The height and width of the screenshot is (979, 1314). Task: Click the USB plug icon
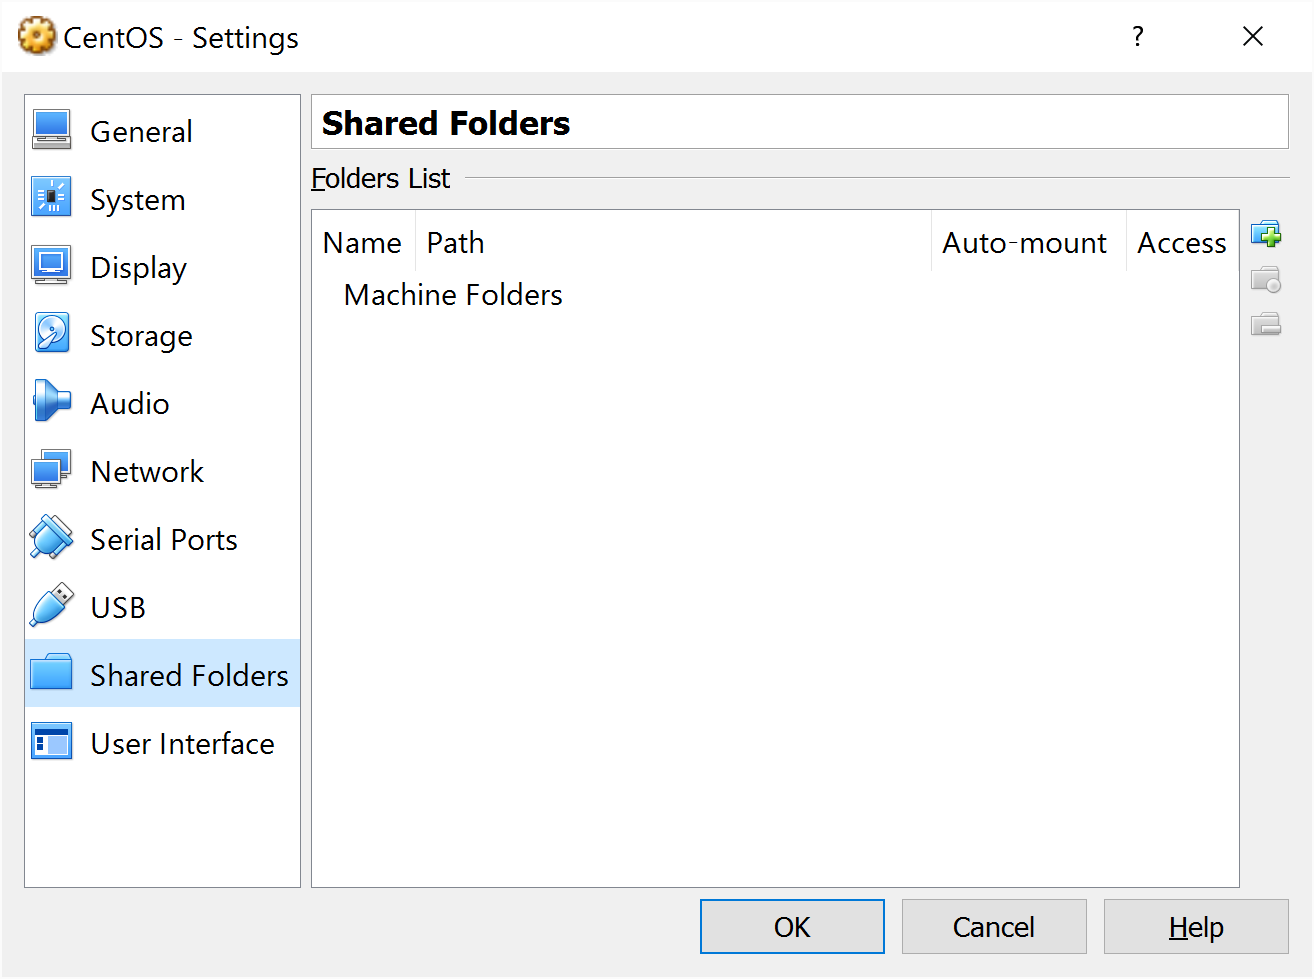51,606
